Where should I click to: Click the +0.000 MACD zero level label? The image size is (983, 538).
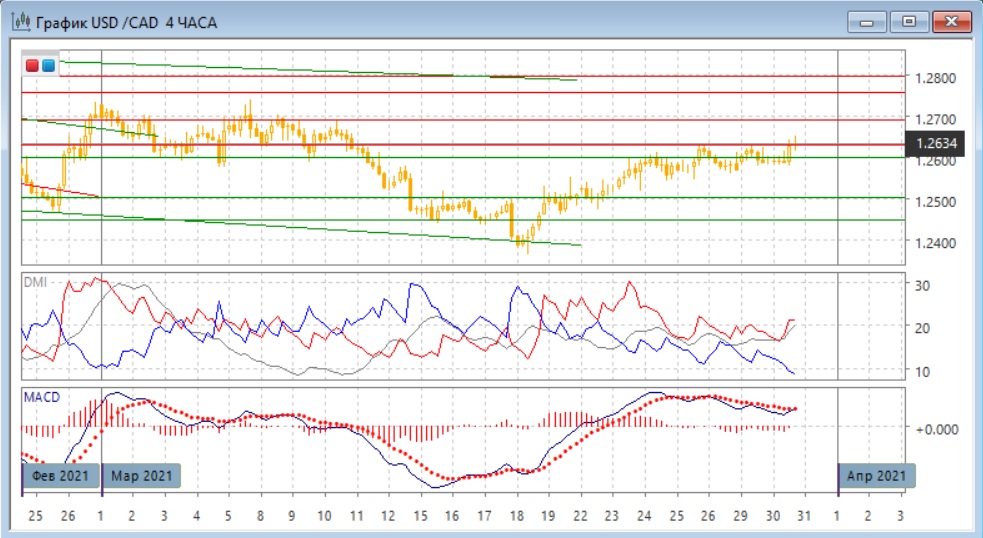pos(936,428)
